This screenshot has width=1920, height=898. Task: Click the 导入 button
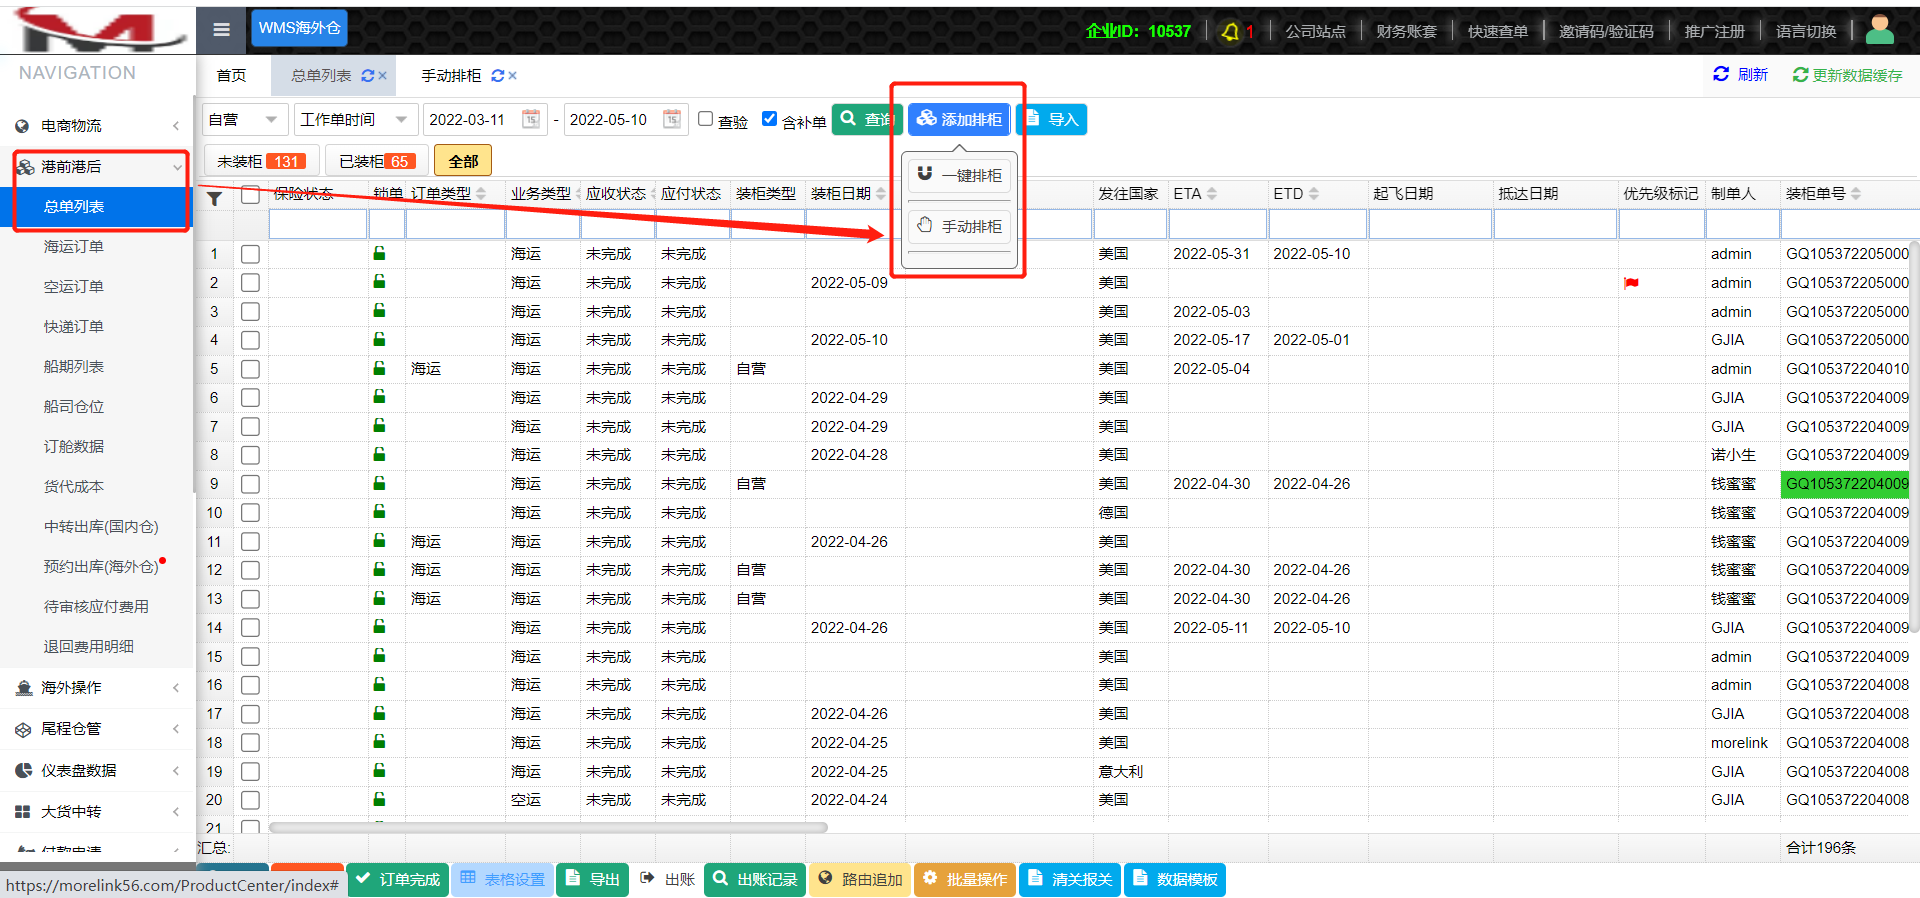click(x=1052, y=120)
